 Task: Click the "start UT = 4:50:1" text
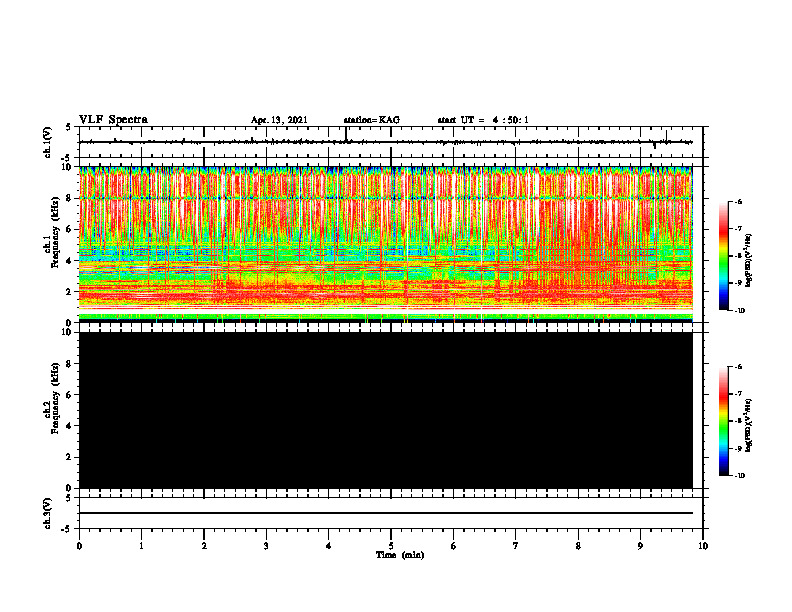[483, 120]
